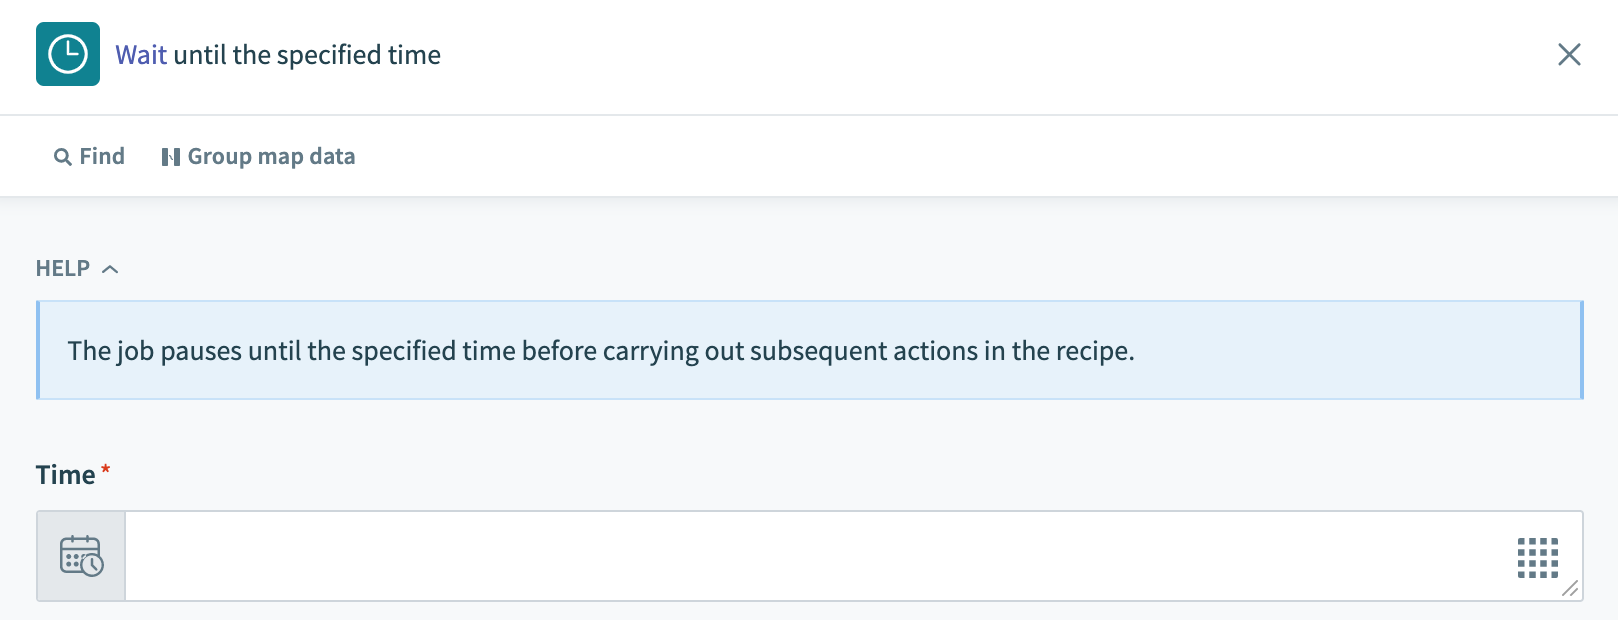1618x620 pixels.
Task: Click the Group map data icon
Action: (x=171, y=156)
